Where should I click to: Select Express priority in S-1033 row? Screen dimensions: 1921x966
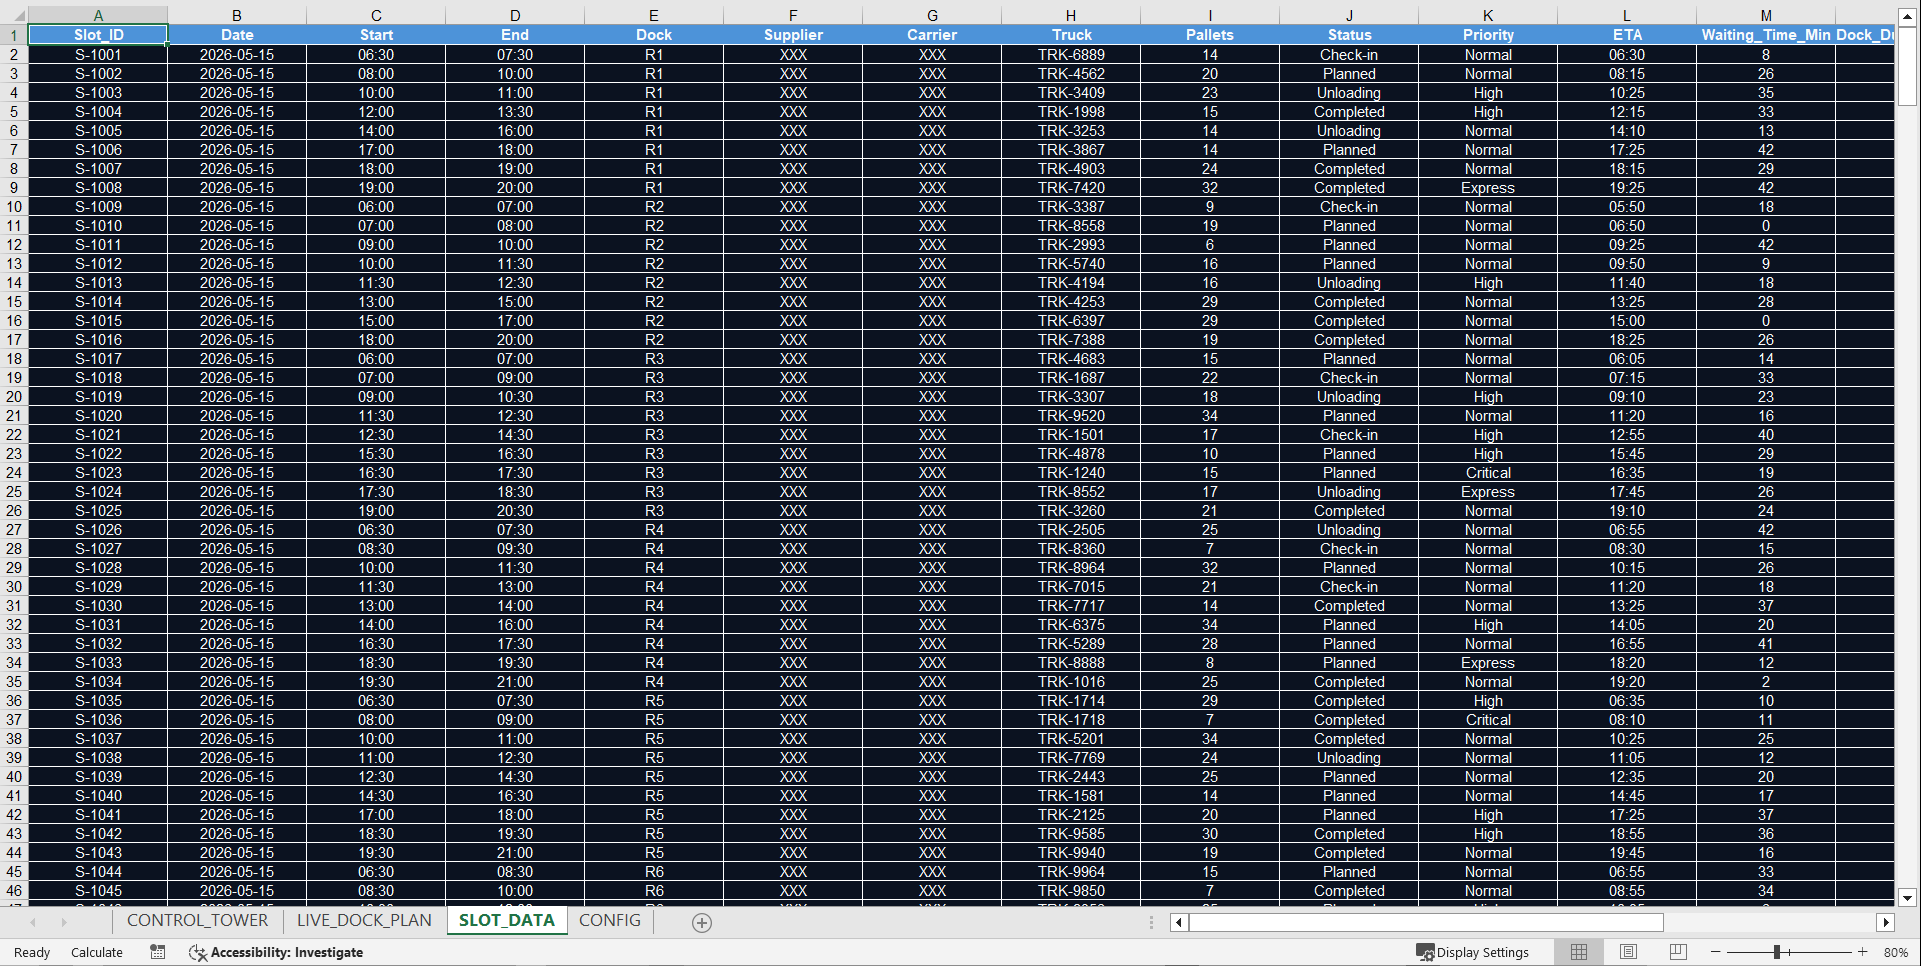[1488, 663]
